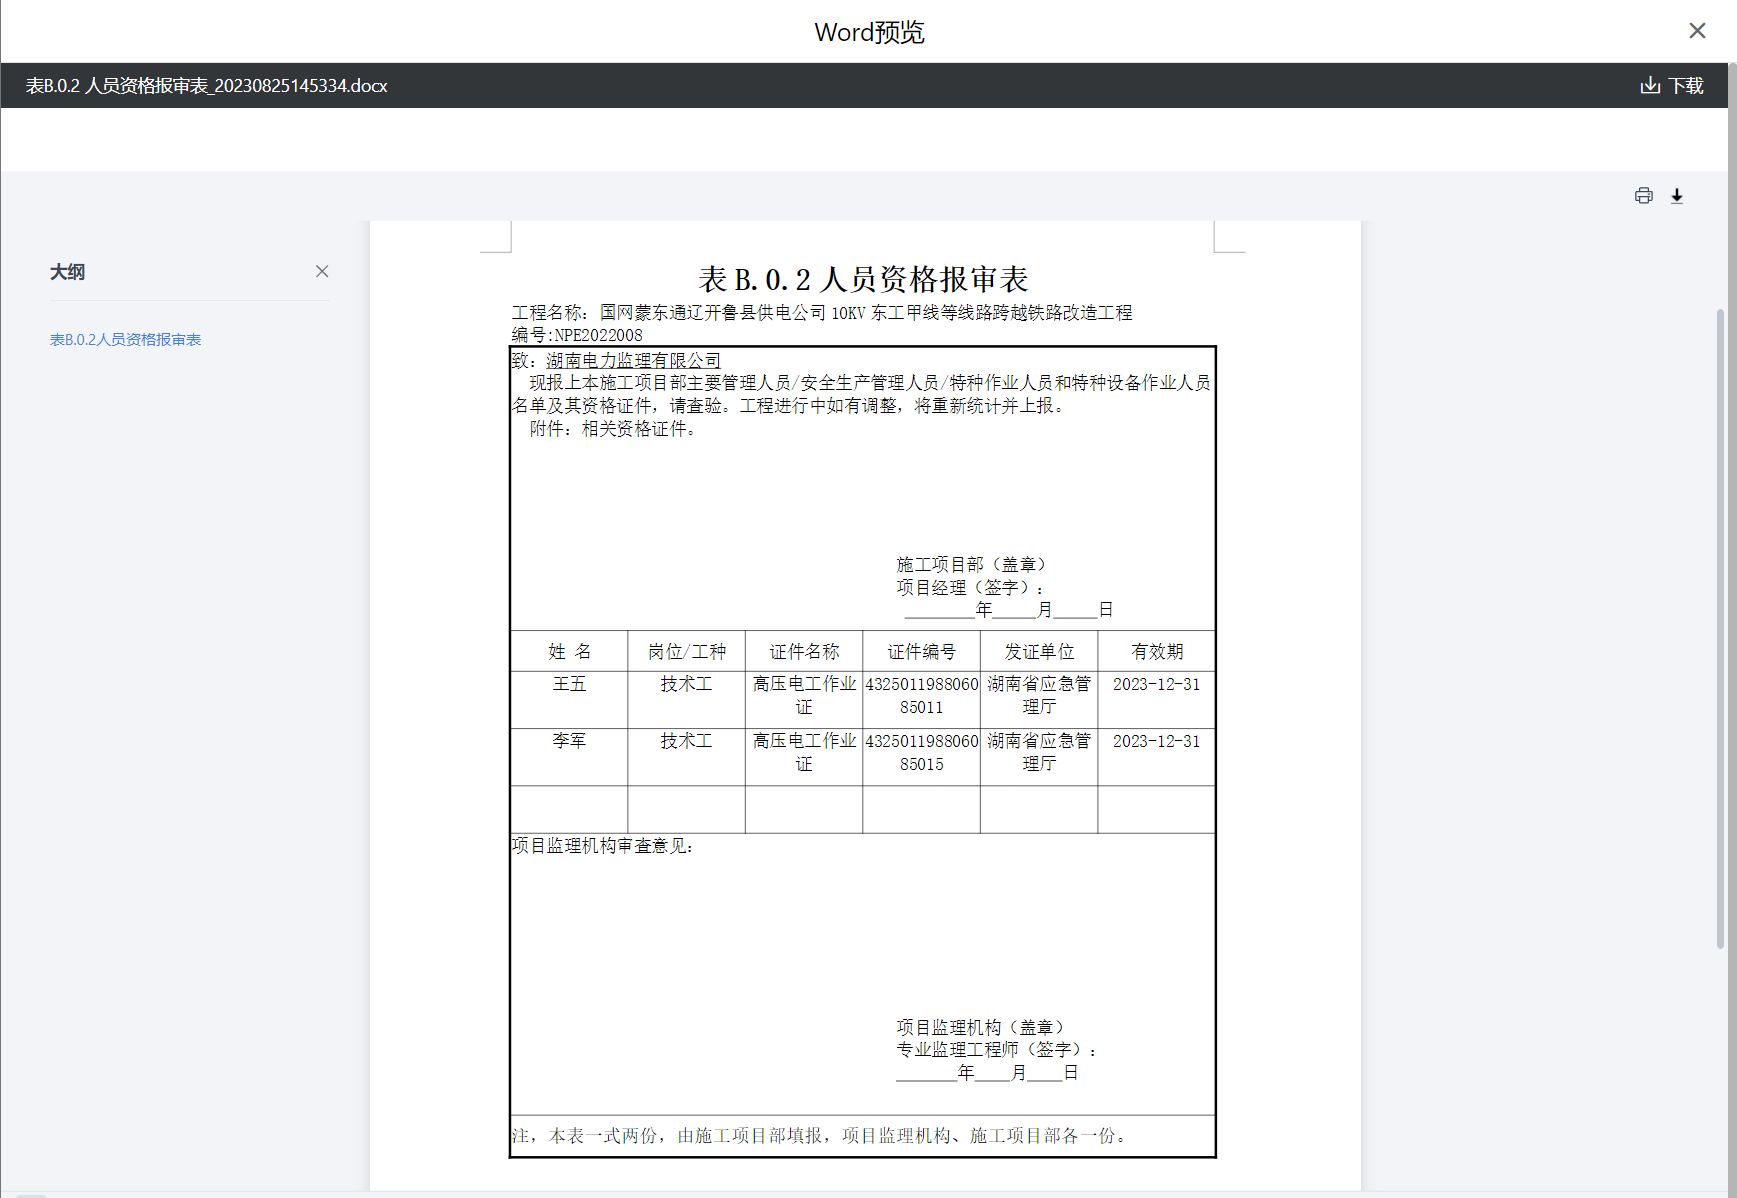The width and height of the screenshot is (1737, 1198).
Task: Click the download arrow icon beside printer
Action: coord(1677,196)
